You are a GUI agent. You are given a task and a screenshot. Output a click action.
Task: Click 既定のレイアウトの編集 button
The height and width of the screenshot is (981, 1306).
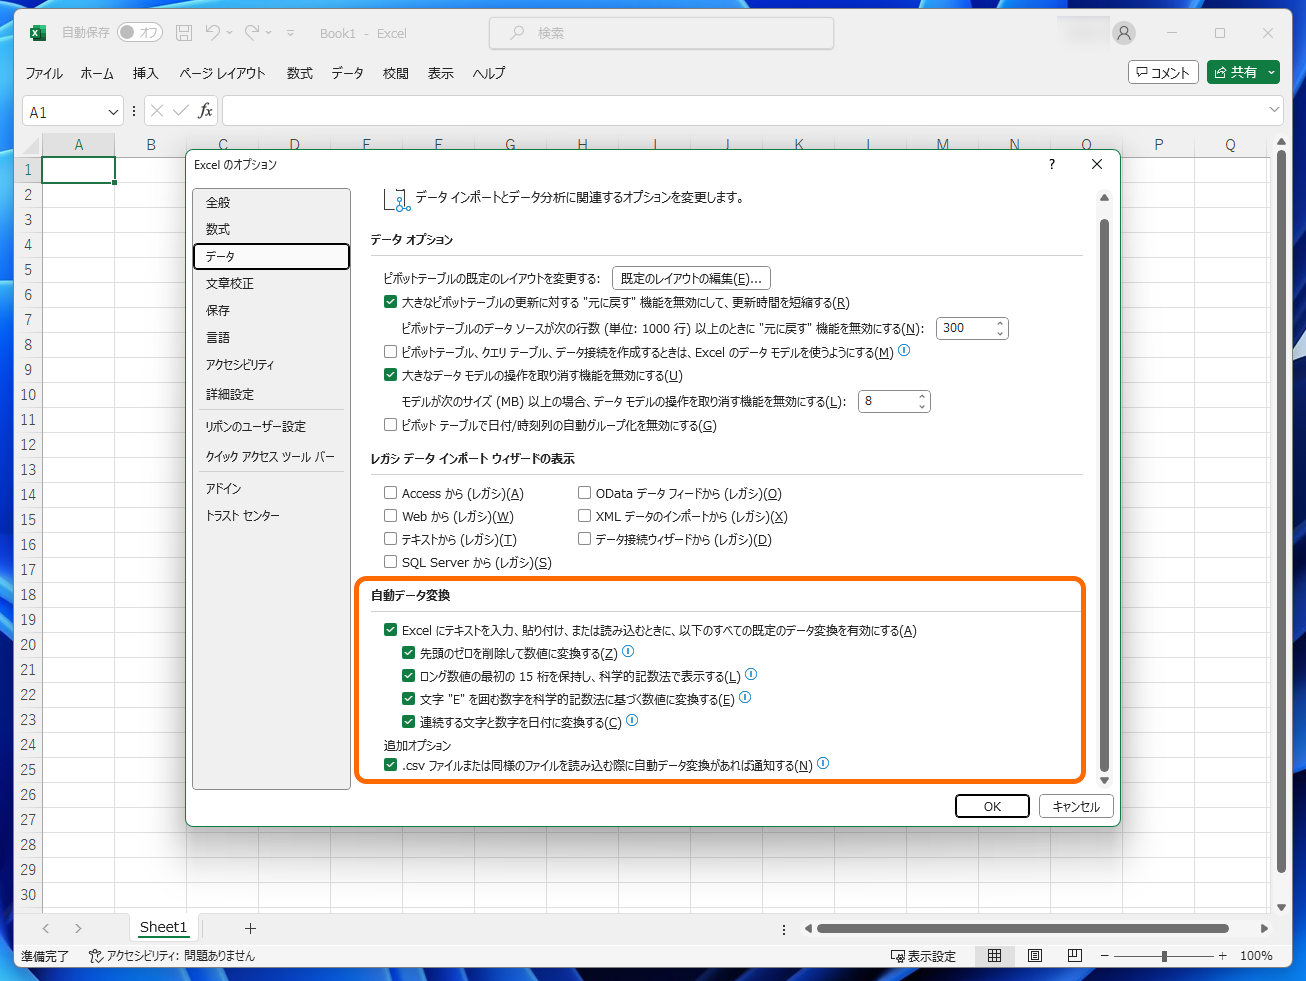[x=691, y=278]
